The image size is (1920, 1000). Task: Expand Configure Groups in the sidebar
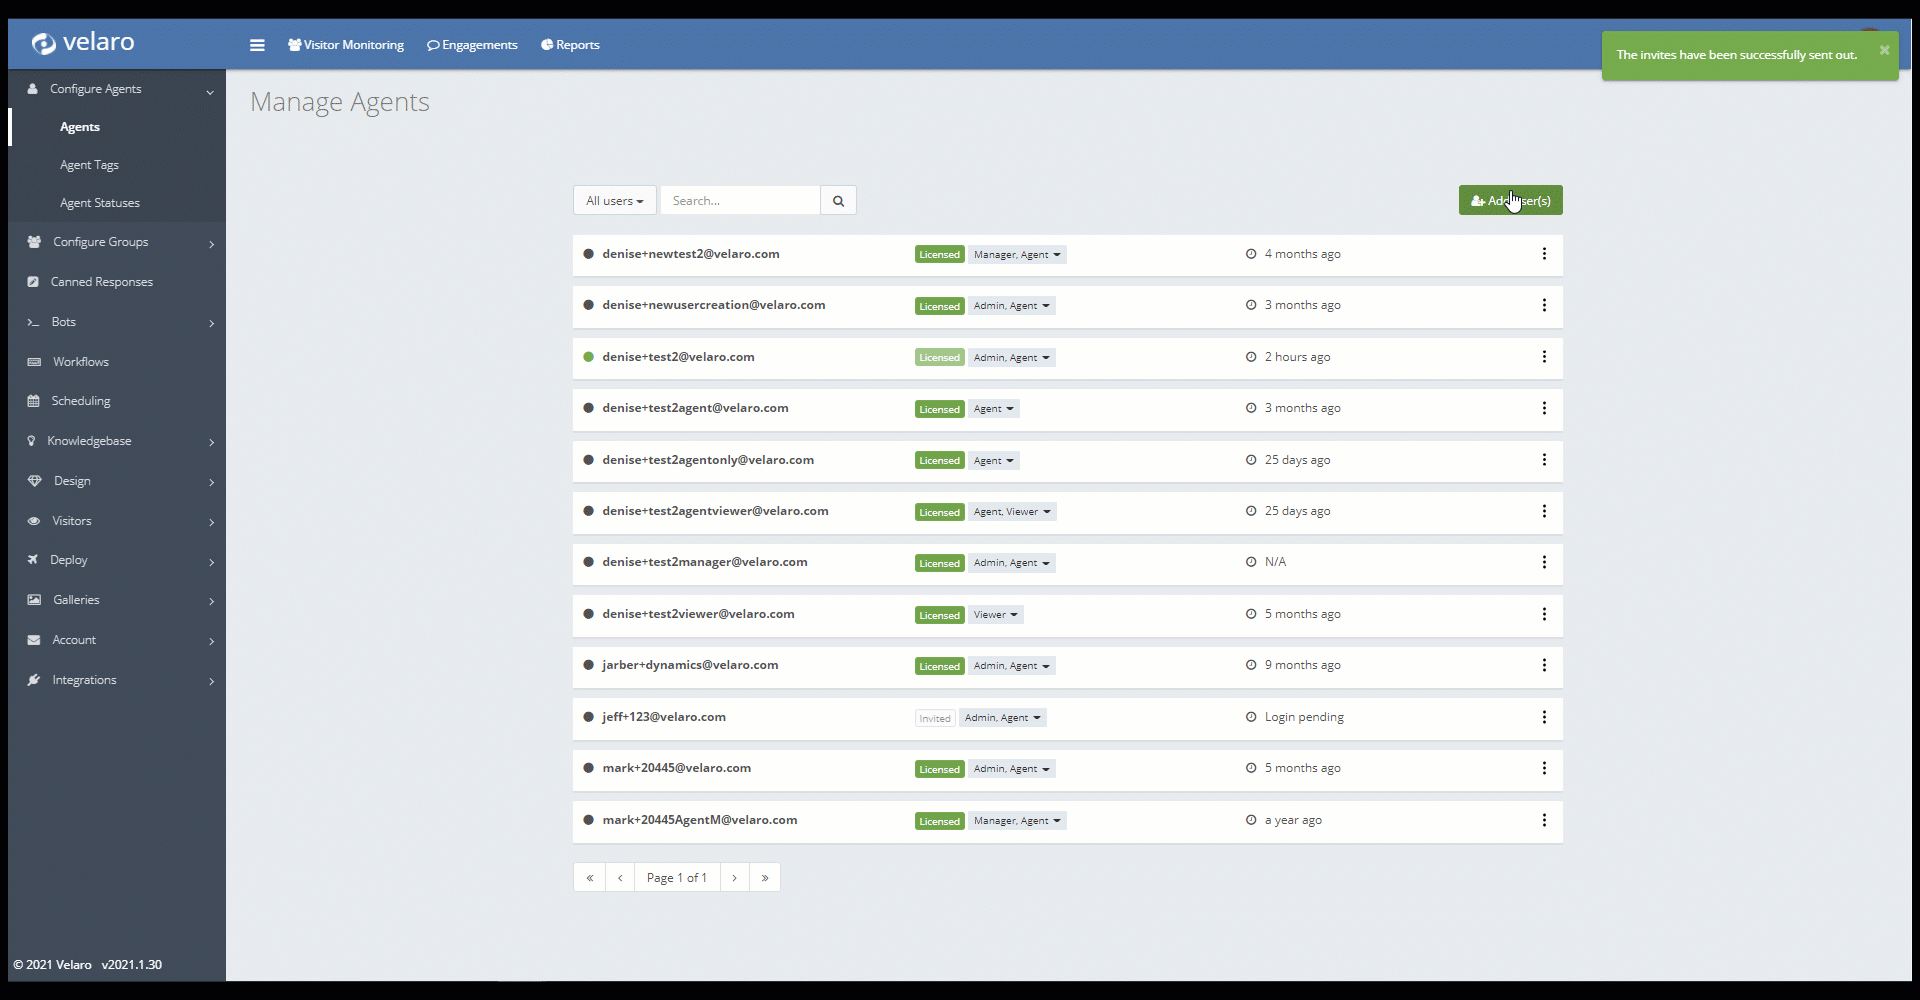click(x=100, y=242)
